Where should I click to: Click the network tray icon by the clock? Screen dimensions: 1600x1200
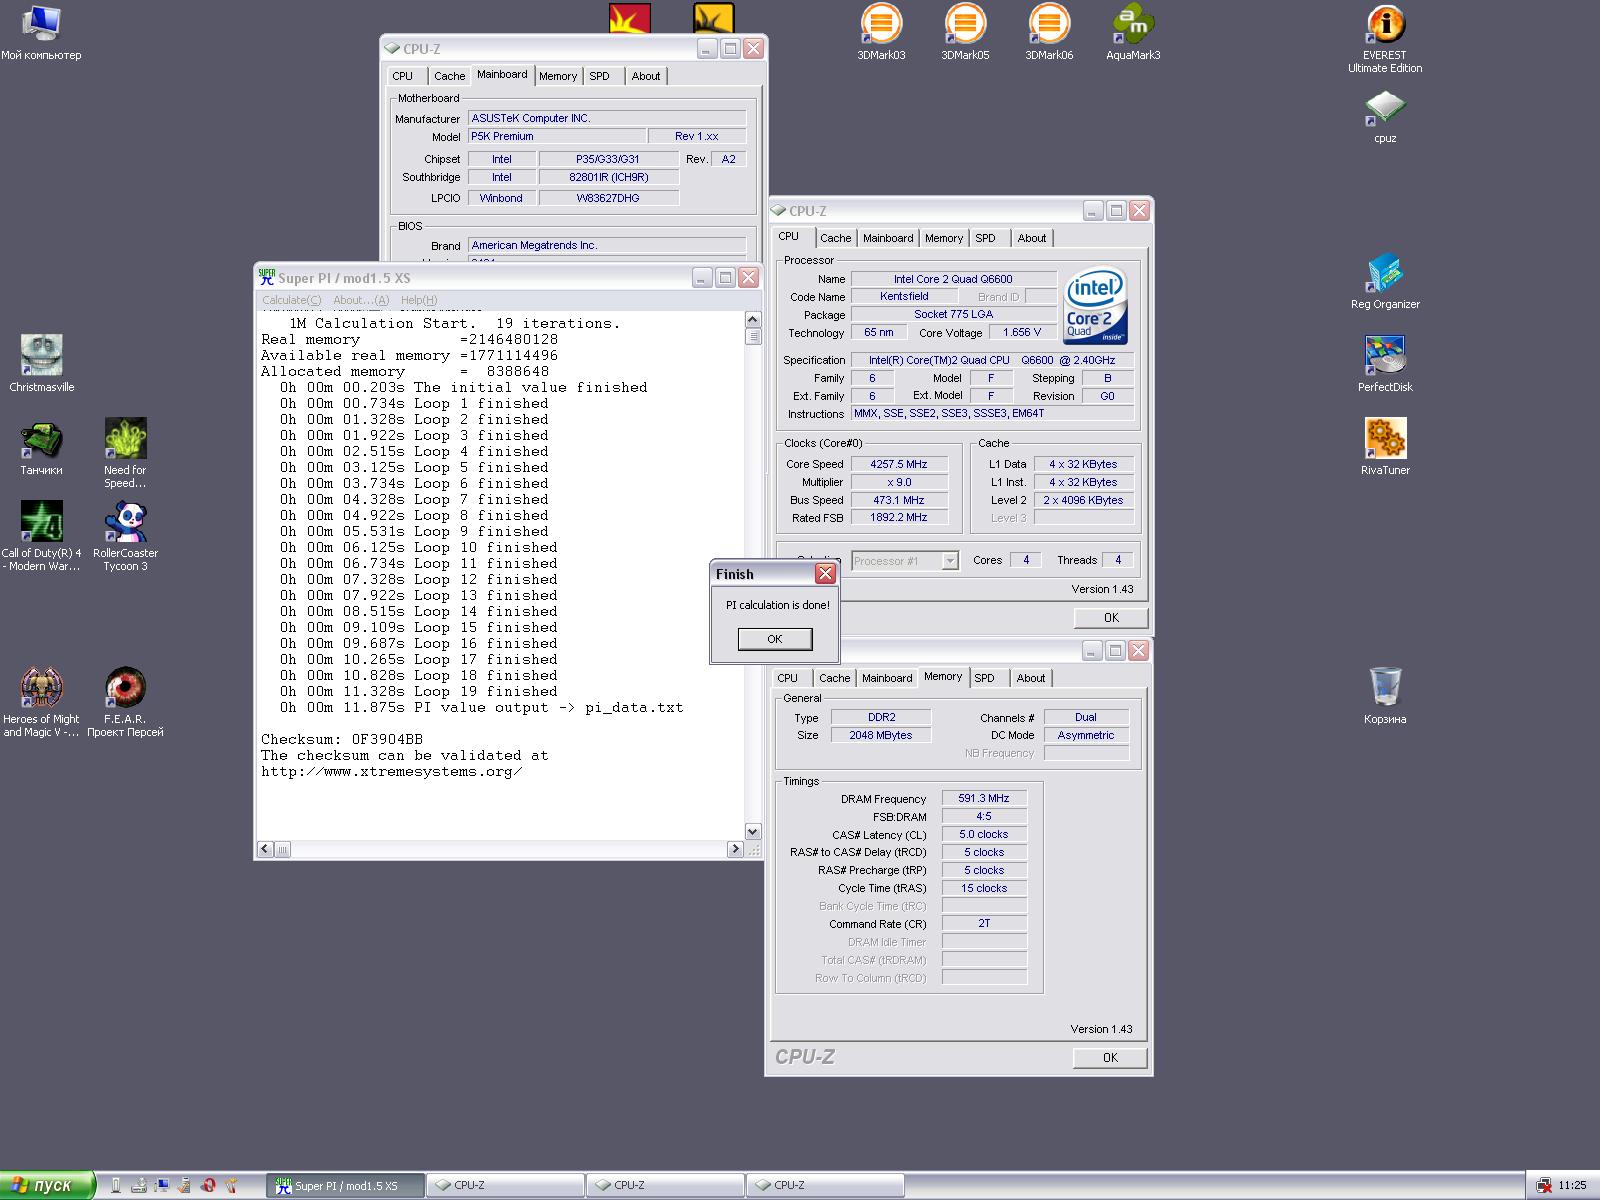[x=1544, y=1186]
